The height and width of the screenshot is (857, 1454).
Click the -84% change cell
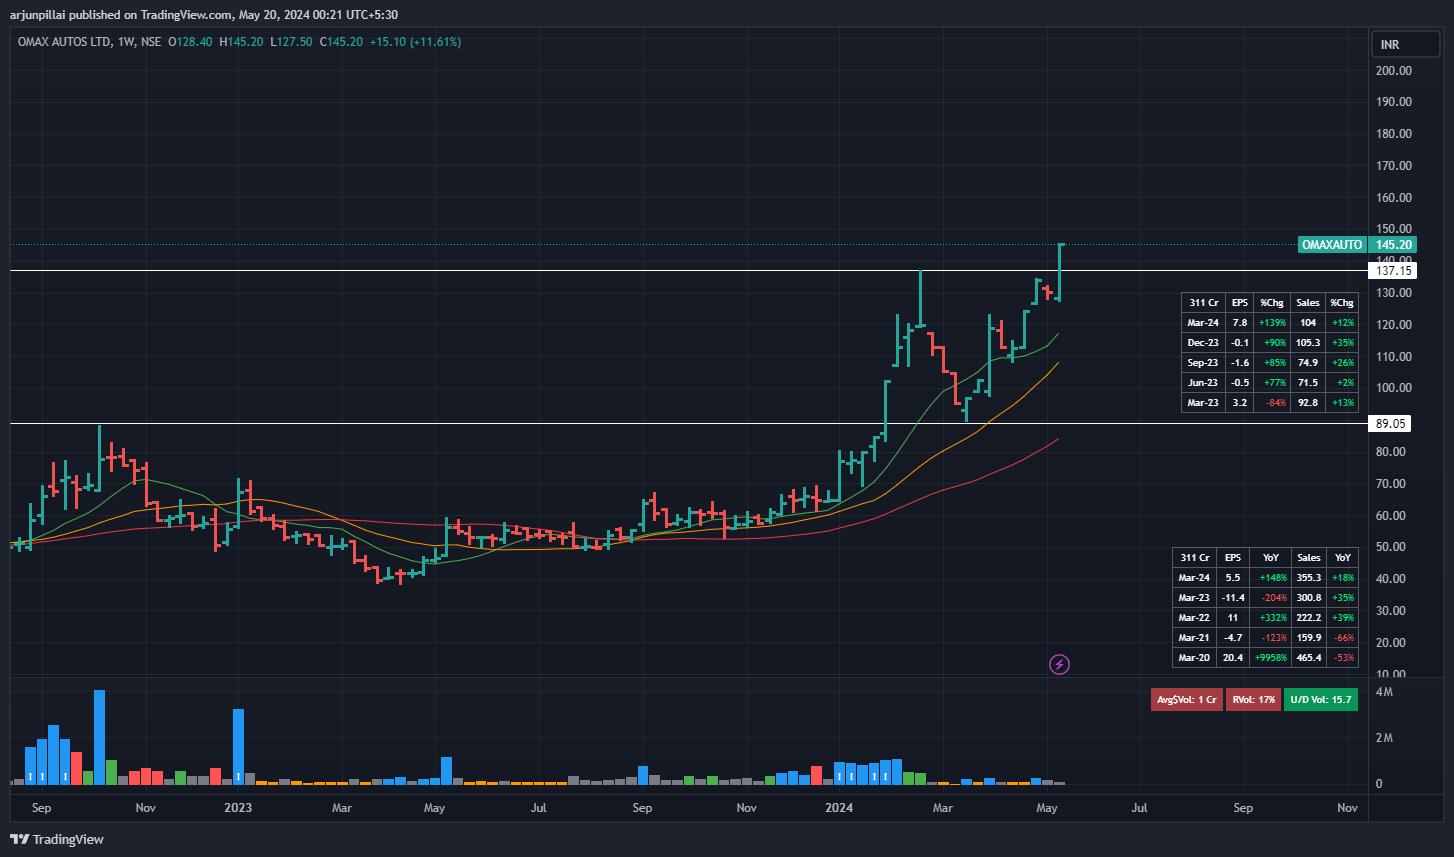click(x=1274, y=403)
